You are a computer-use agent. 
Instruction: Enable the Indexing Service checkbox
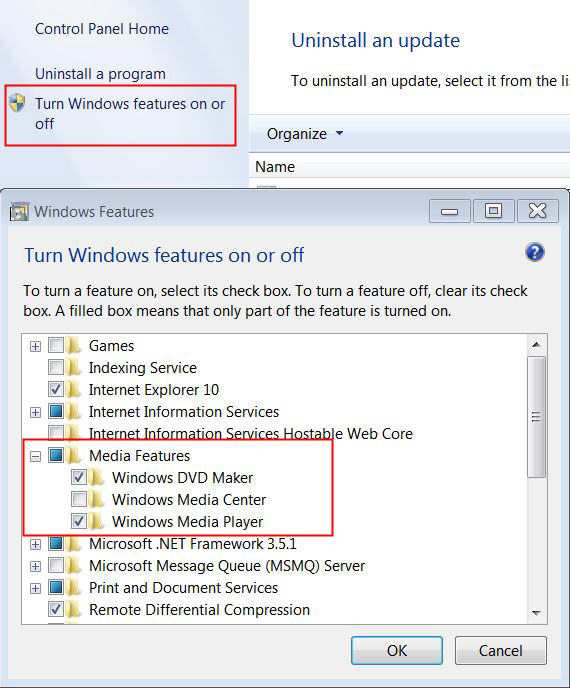click(56, 367)
